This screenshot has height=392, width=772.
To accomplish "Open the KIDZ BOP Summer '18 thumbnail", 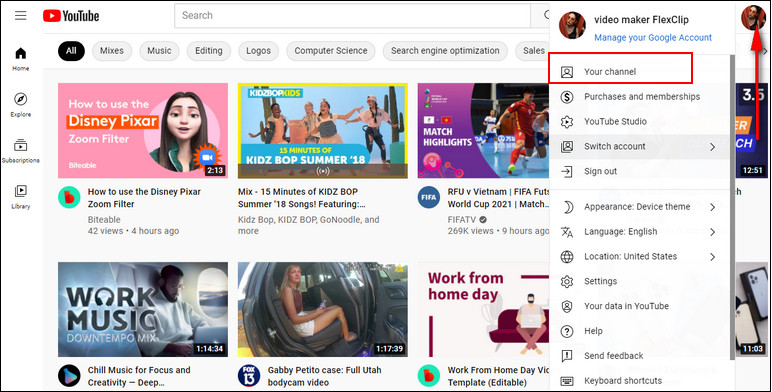I will coord(322,131).
